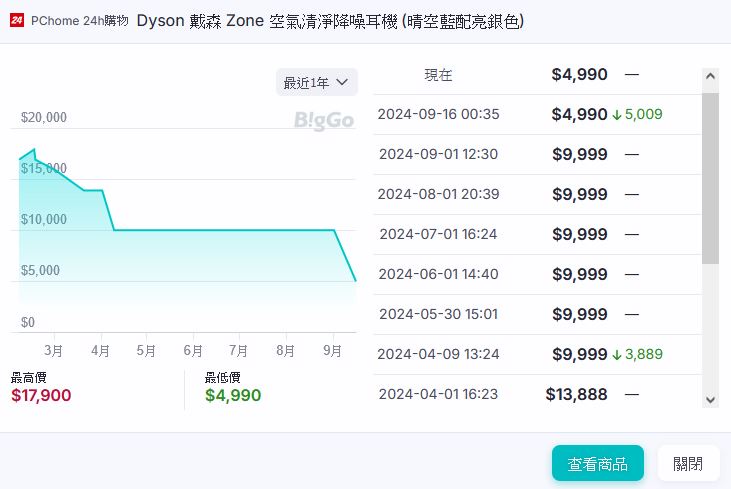The width and height of the screenshot is (731, 489).
Task: Click the scrollbar up arrow in price list
Action: click(710, 76)
